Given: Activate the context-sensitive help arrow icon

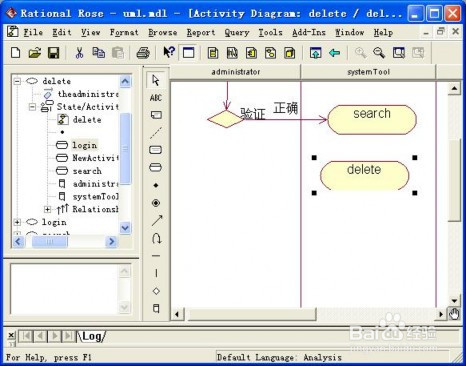Looking at the screenshot, I should [x=169, y=52].
